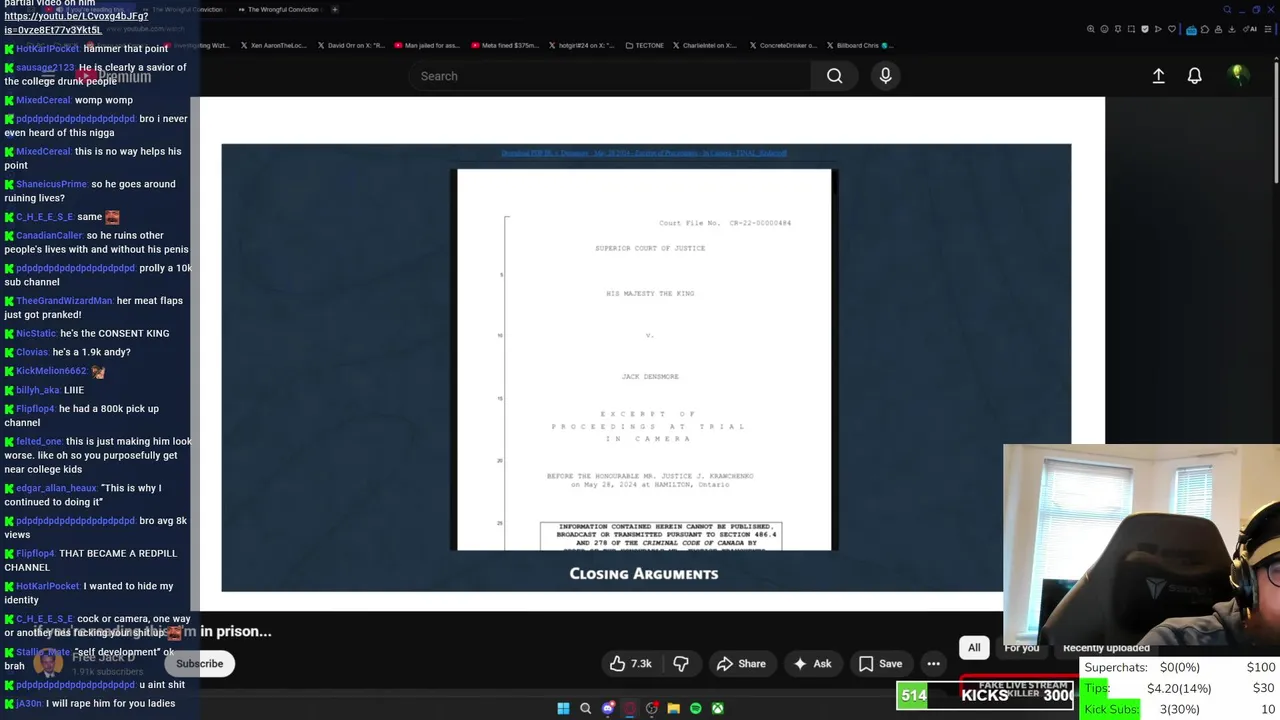Click the Free Jack D channel avatar

[x=48, y=663]
